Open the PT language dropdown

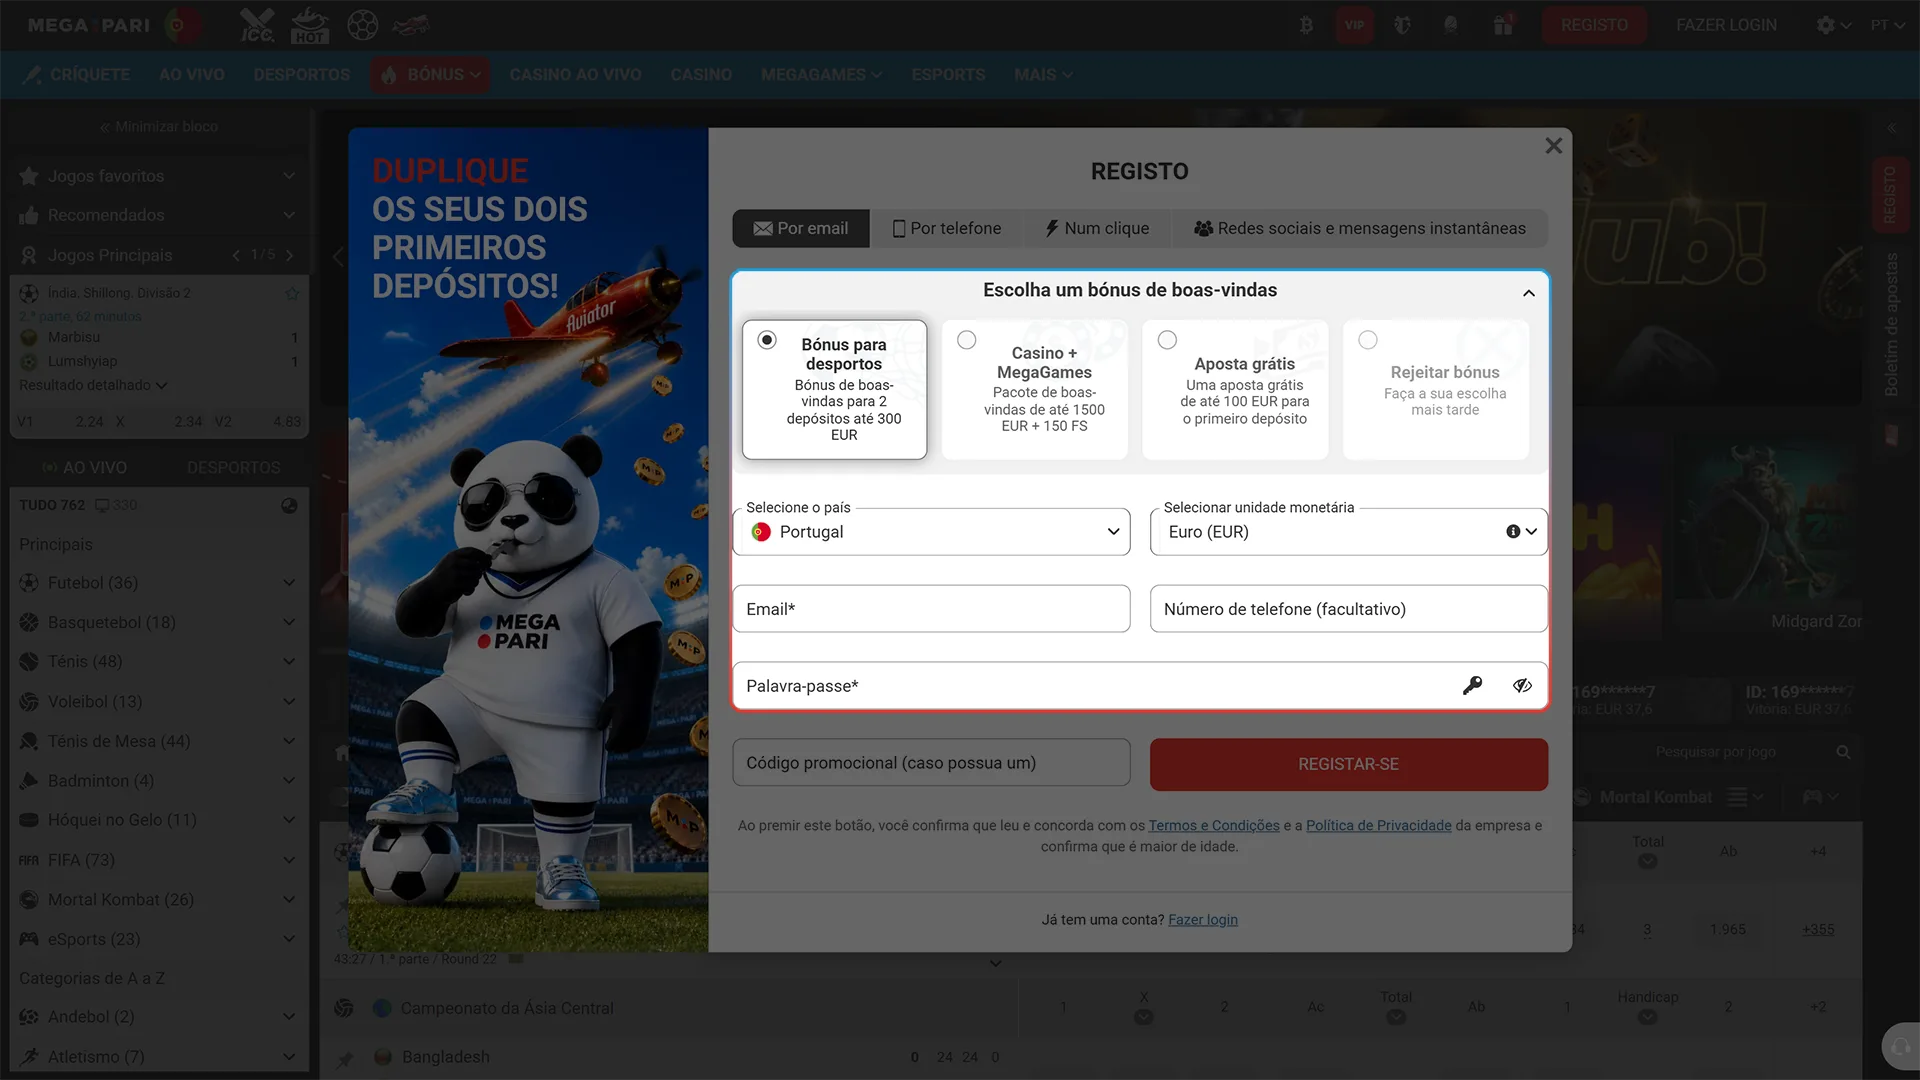(1887, 25)
